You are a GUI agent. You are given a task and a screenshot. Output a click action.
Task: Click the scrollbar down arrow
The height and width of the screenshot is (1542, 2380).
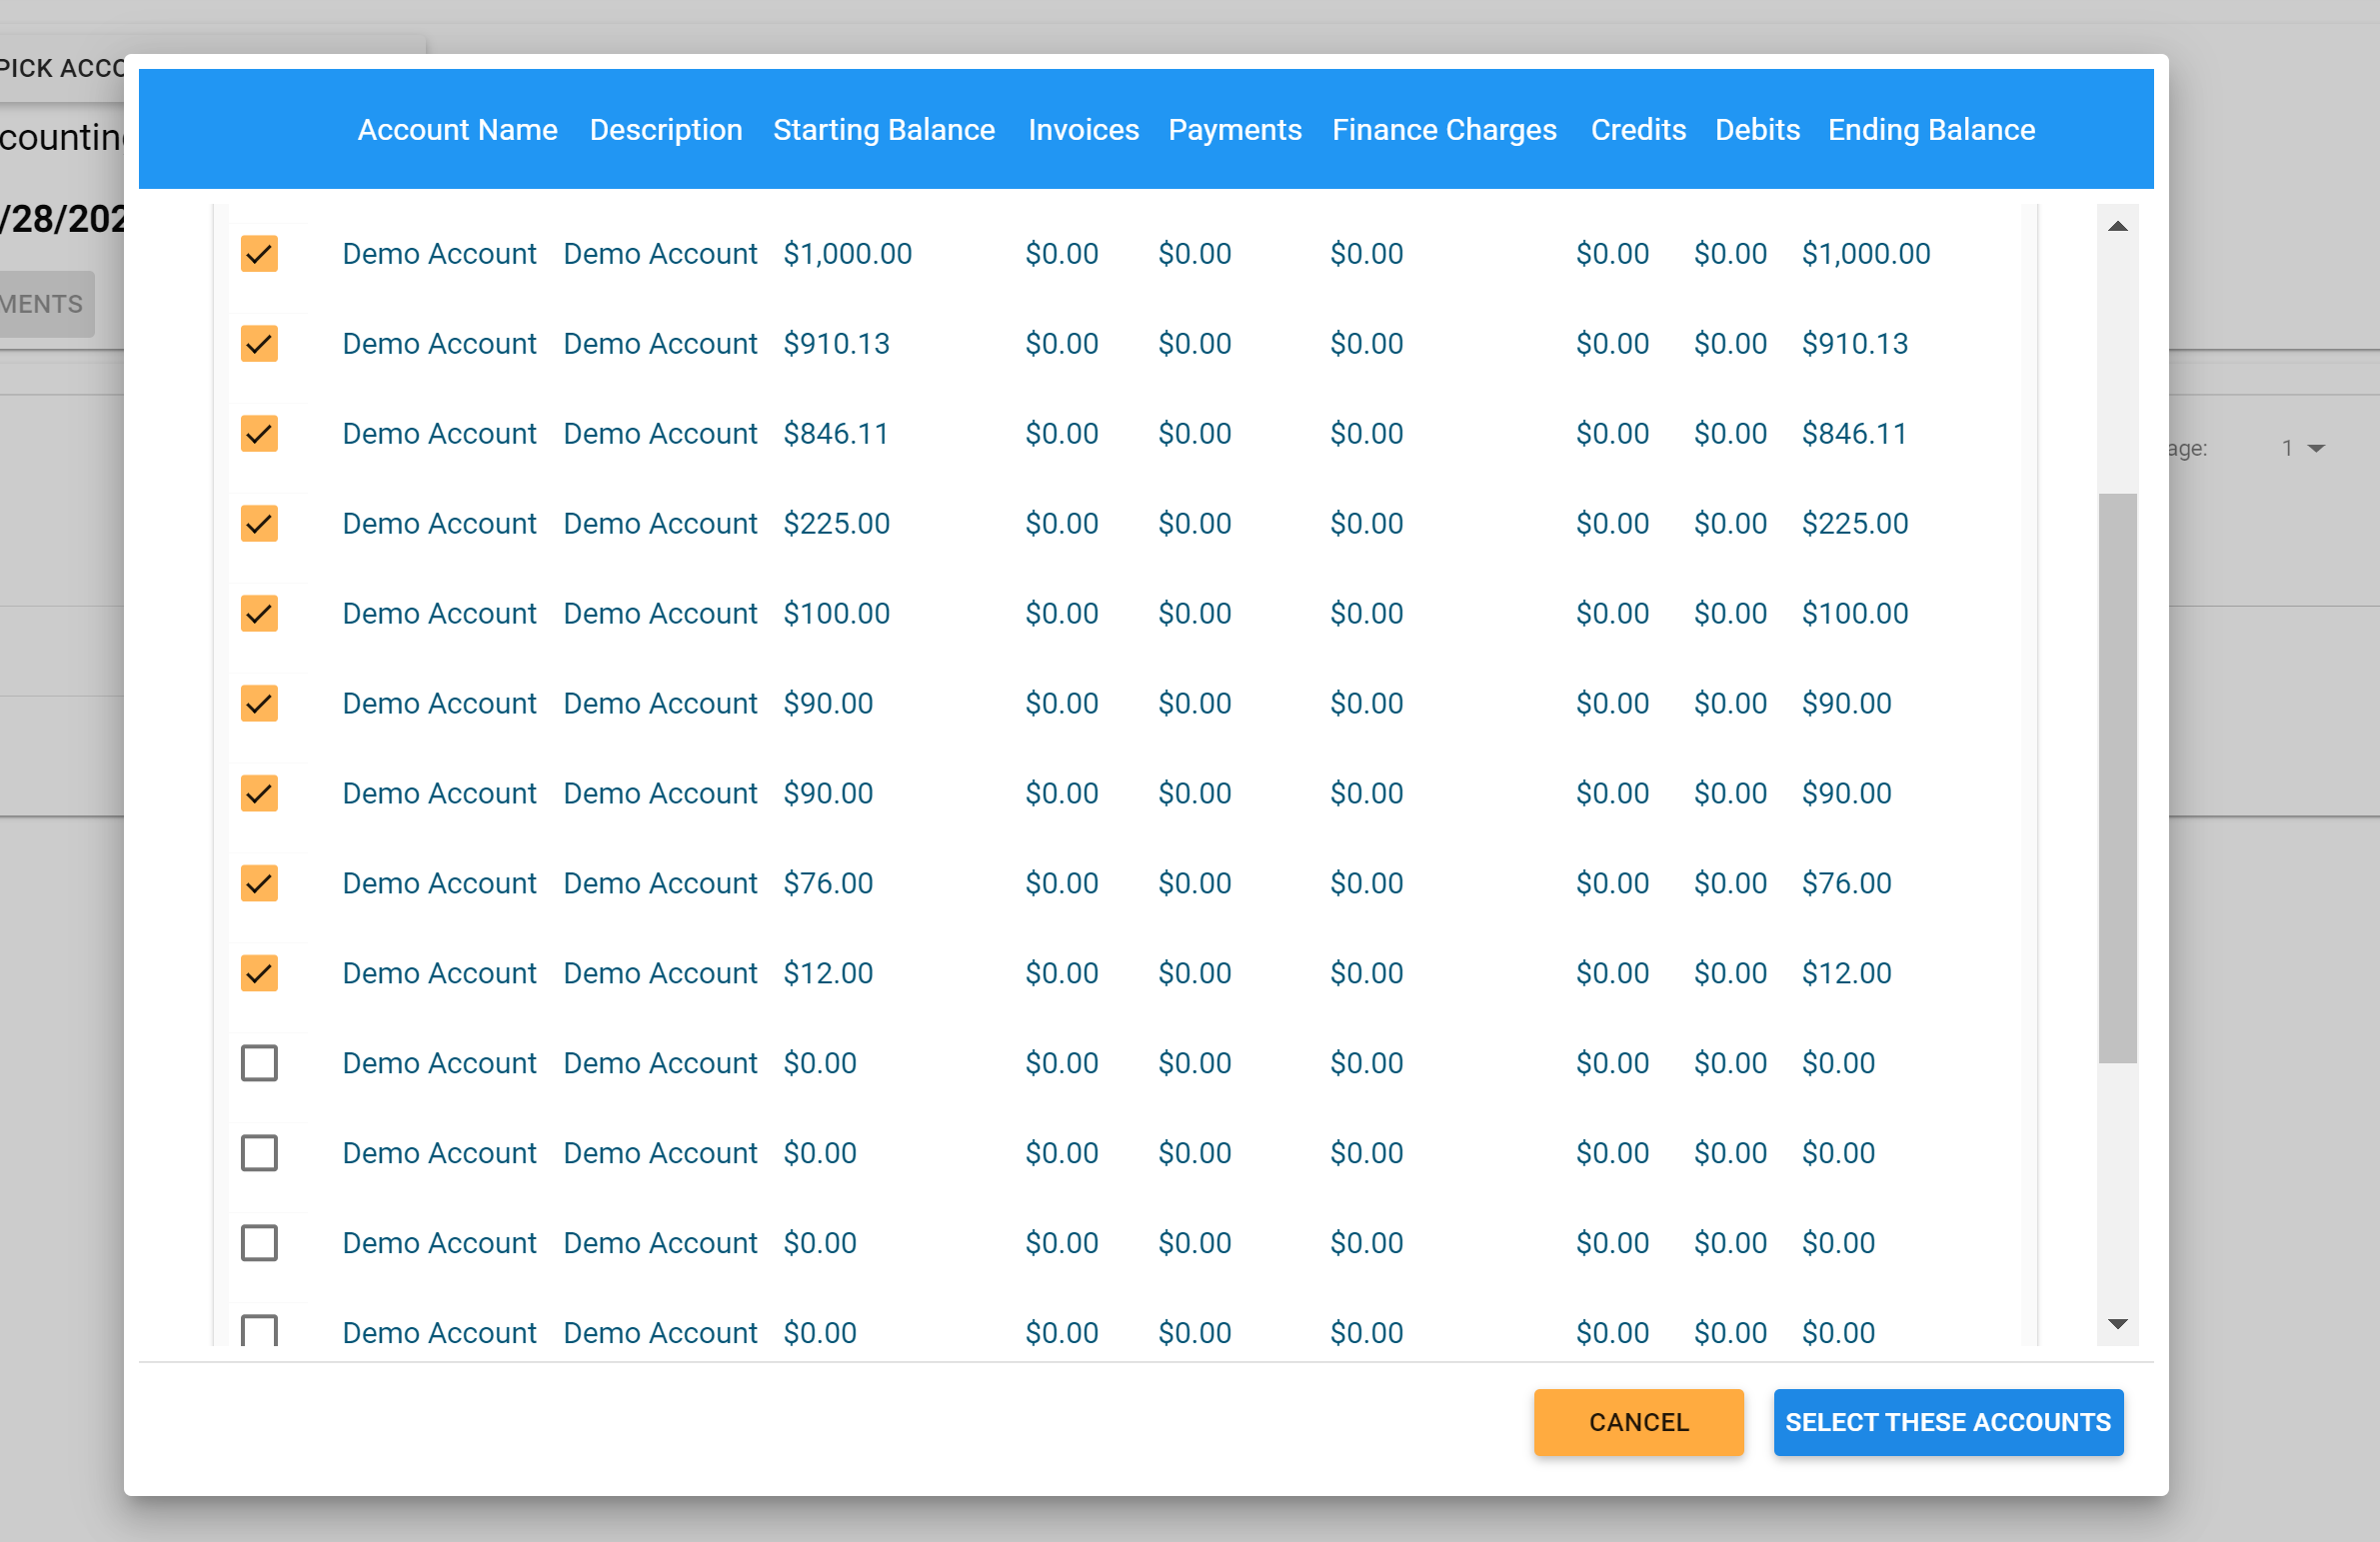(x=2117, y=1324)
